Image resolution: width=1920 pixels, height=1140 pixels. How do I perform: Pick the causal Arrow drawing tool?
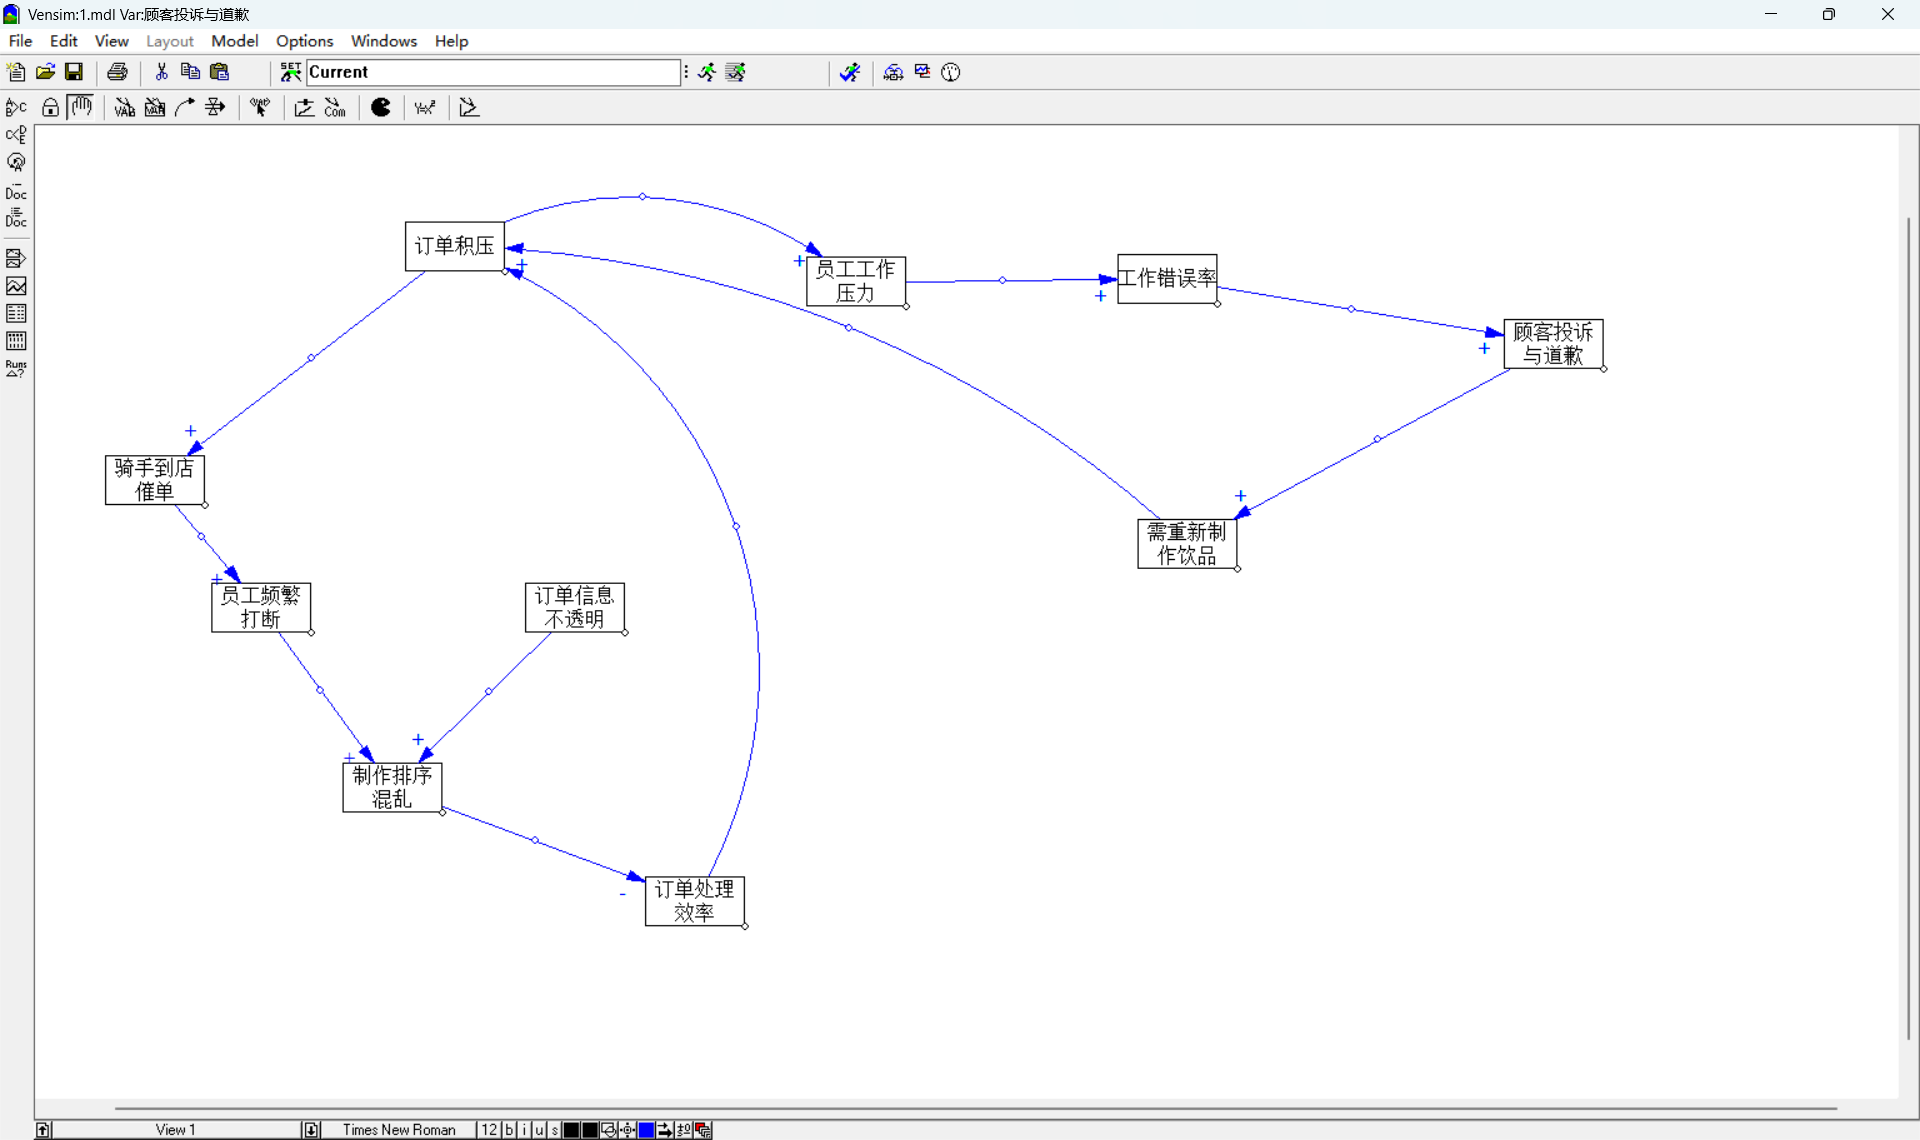click(185, 108)
